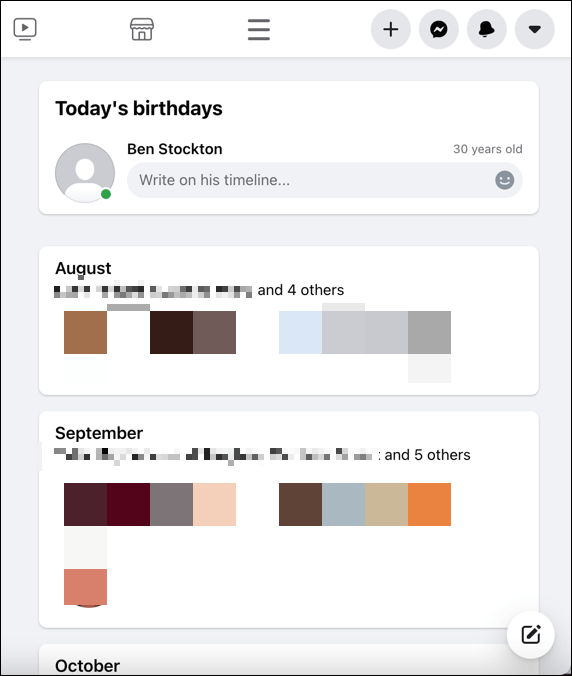The height and width of the screenshot is (676, 572).
Task: Select the orange September birthday thumbnail
Action: (x=429, y=504)
